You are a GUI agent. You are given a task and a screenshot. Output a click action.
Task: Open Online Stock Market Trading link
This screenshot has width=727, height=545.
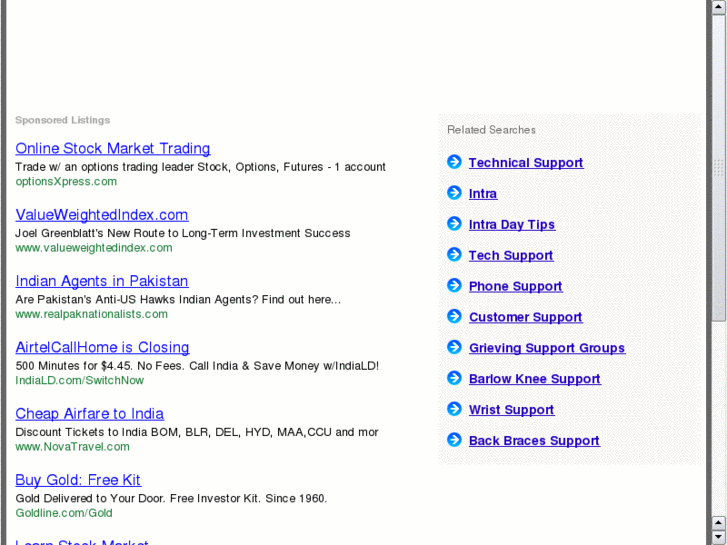(x=113, y=148)
